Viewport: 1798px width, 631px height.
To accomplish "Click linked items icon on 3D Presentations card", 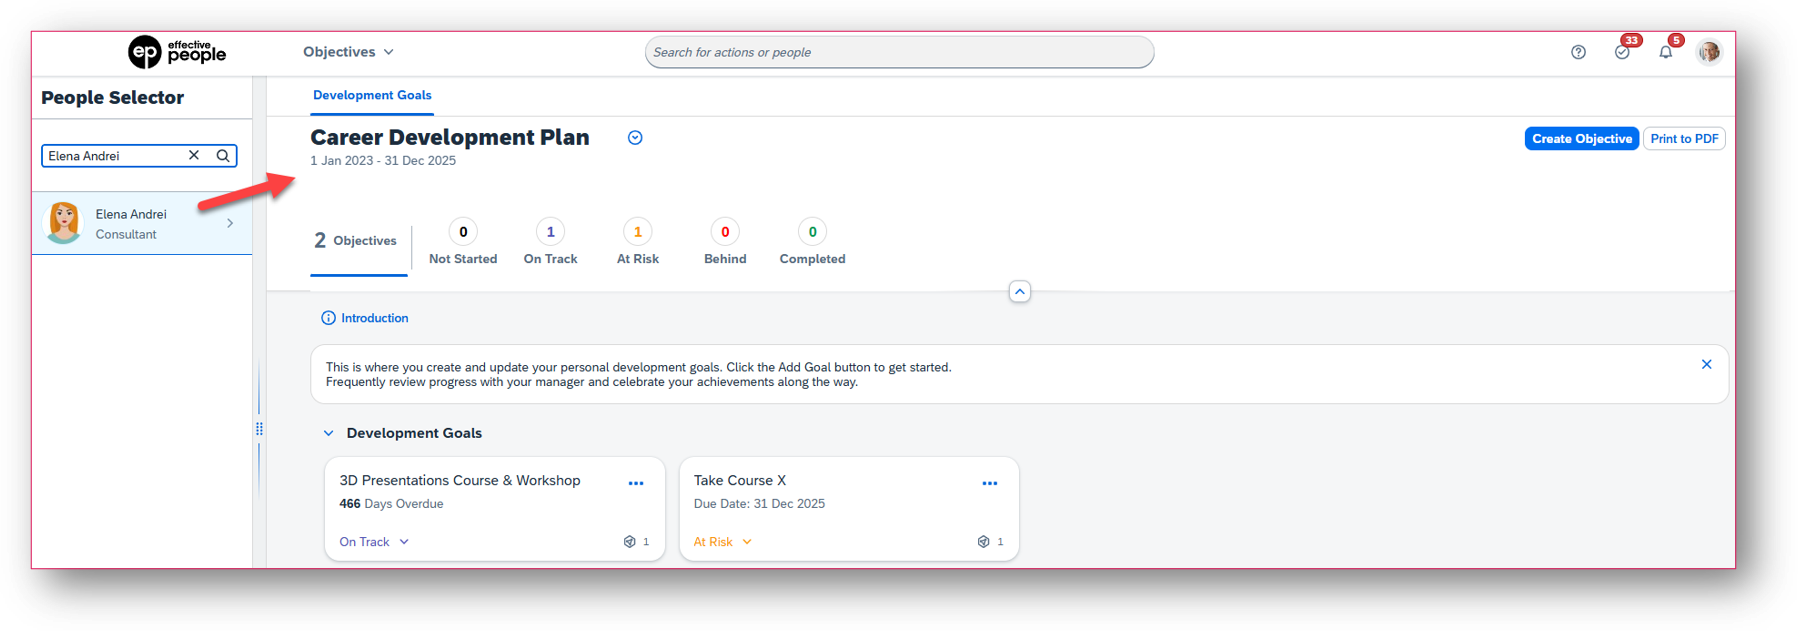I will click(630, 542).
